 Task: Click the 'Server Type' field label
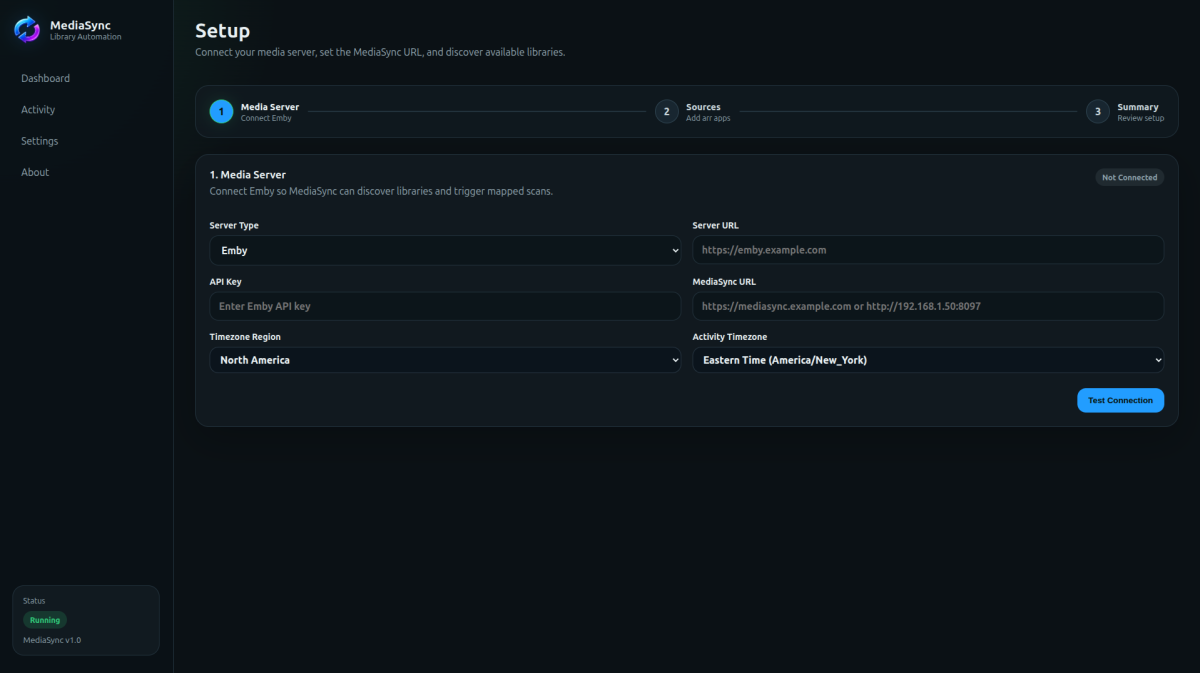(x=234, y=226)
